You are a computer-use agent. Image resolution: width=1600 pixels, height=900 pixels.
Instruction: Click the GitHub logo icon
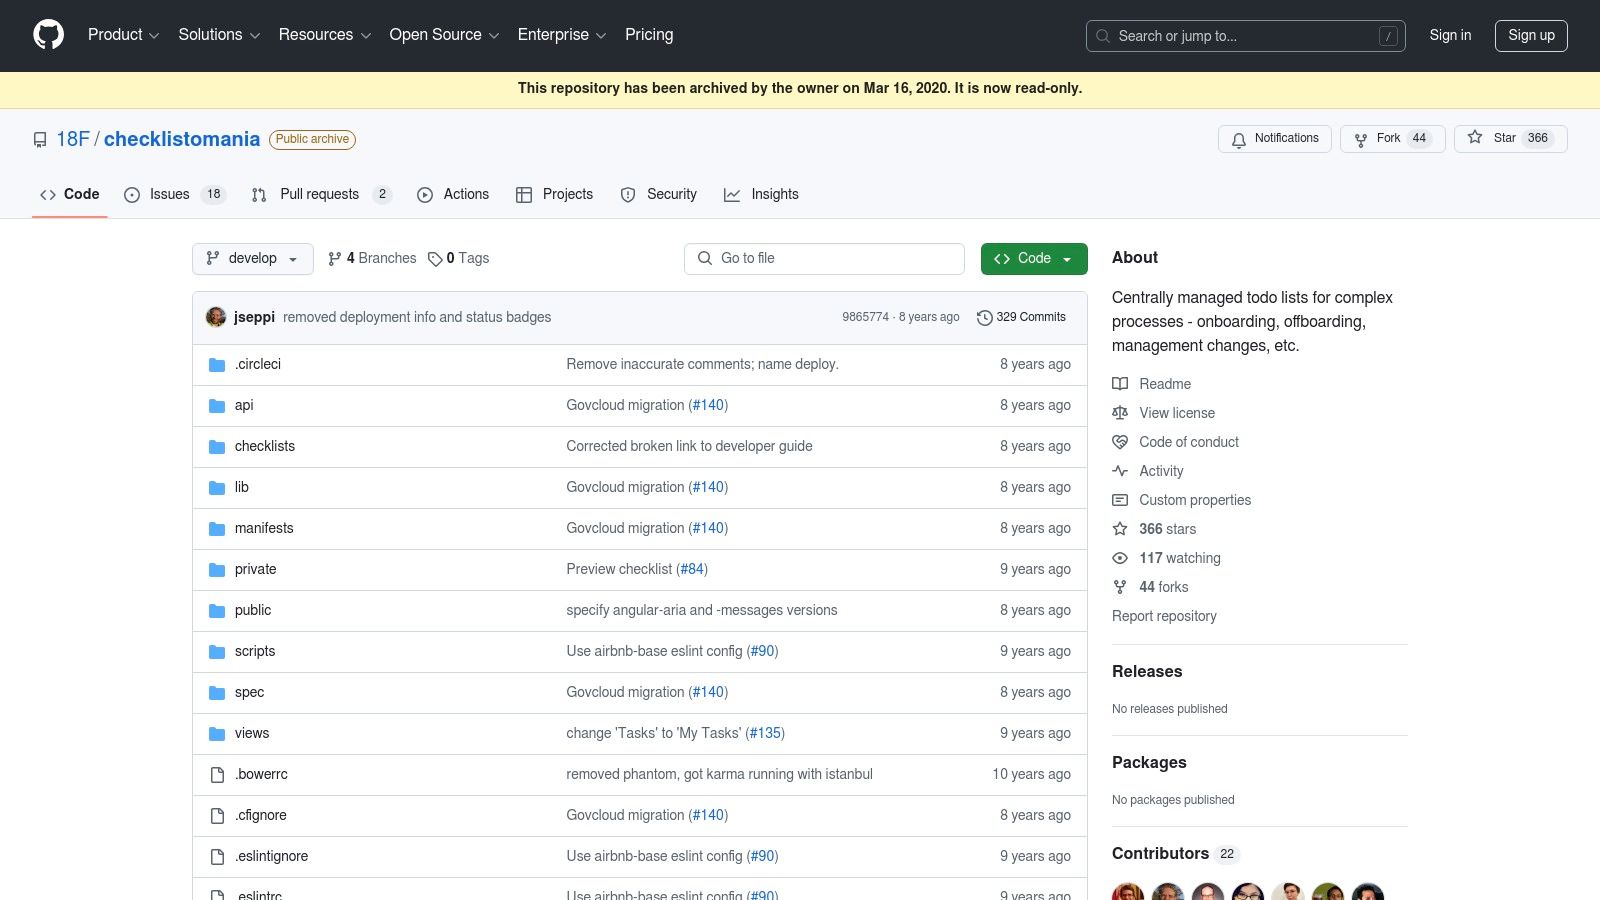coord(48,35)
